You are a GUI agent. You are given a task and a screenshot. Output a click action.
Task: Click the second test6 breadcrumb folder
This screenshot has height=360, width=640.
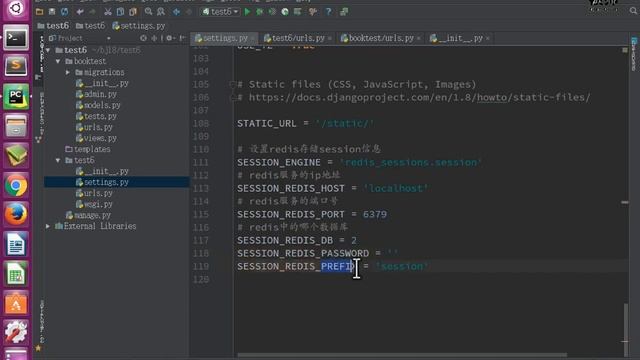(x=90, y=26)
